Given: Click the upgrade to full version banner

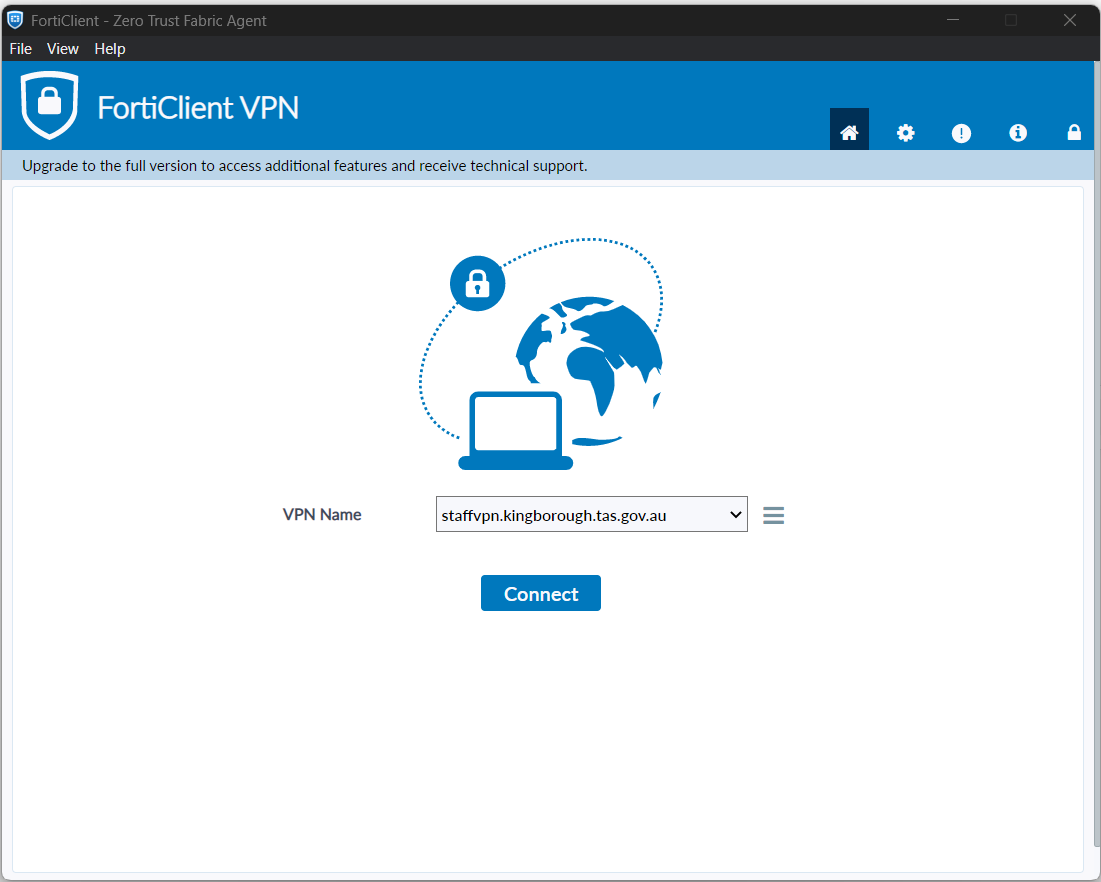Looking at the screenshot, I should pyautogui.click(x=548, y=166).
